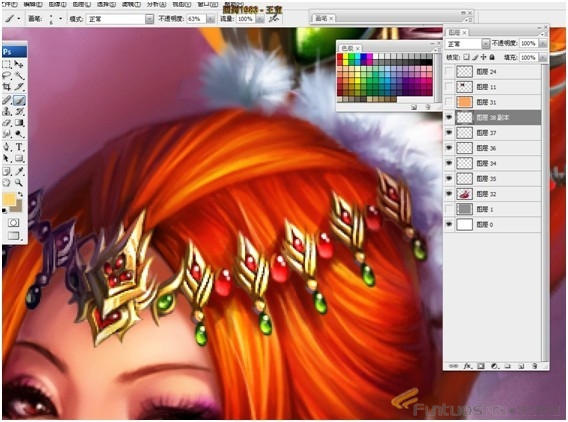
Task: Select the Eraser tool
Action: coord(7,123)
